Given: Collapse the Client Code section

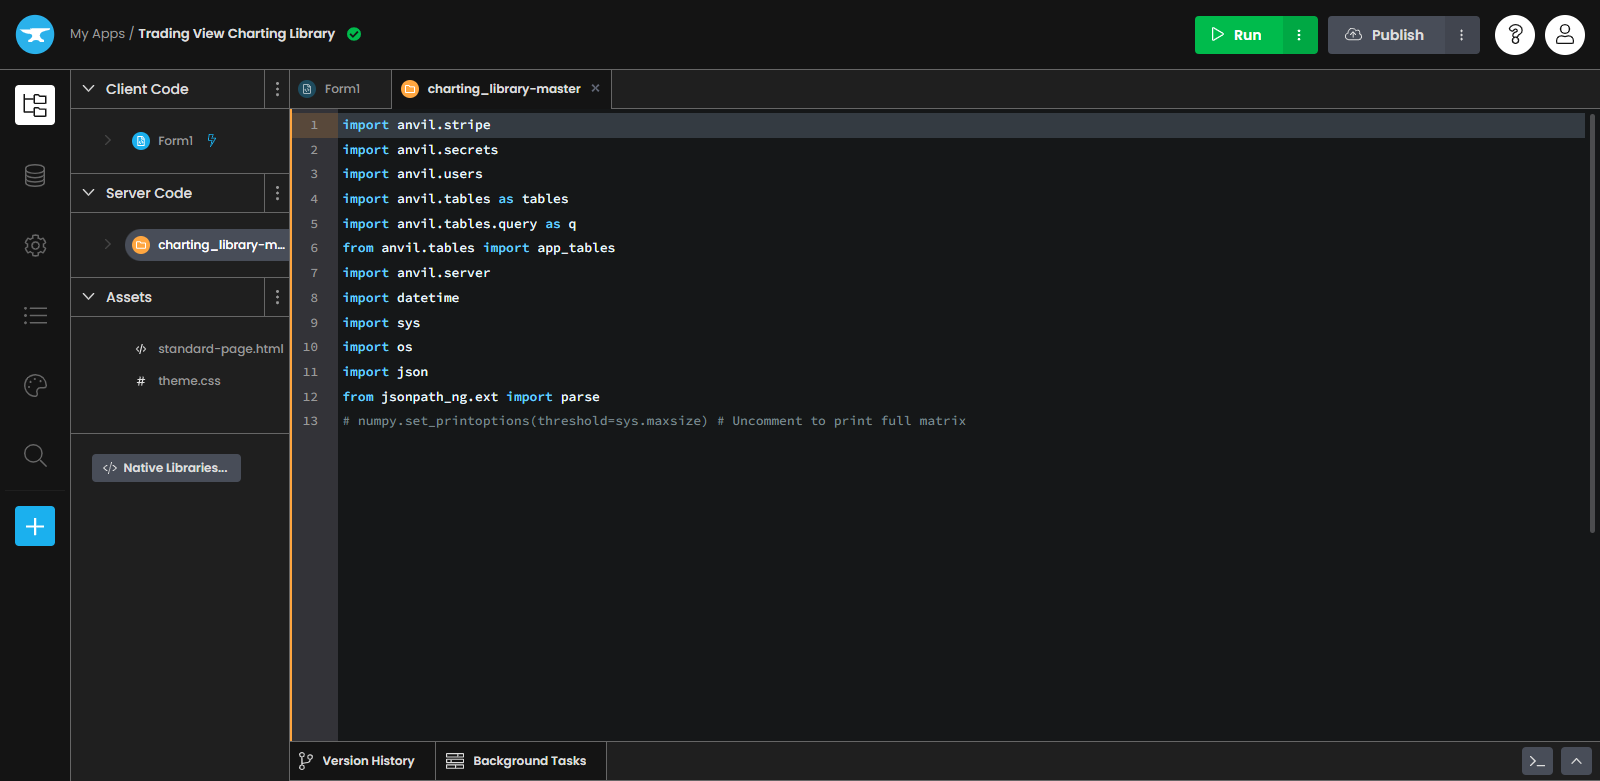Looking at the screenshot, I should pos(89,89).
